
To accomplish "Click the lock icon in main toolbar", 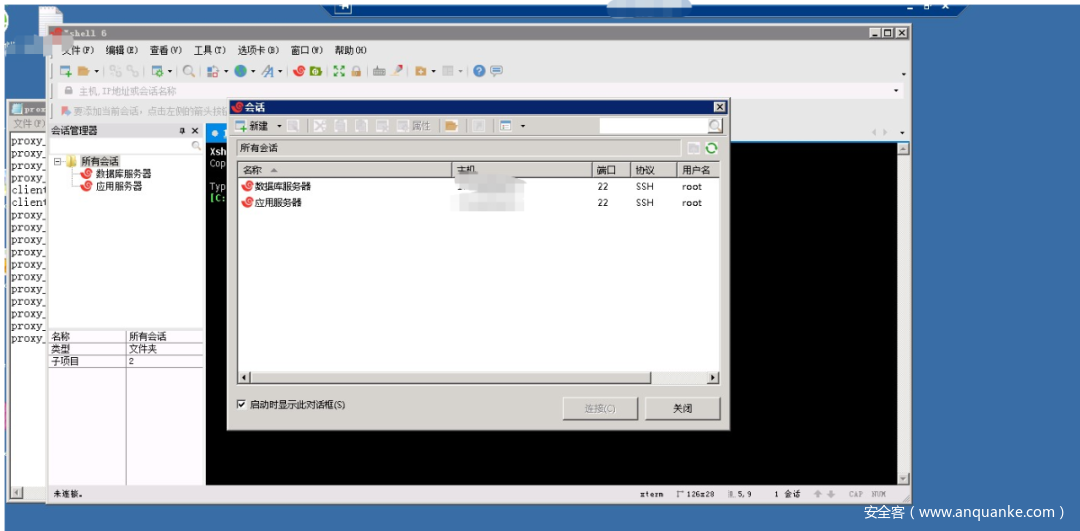I will 356,71.
